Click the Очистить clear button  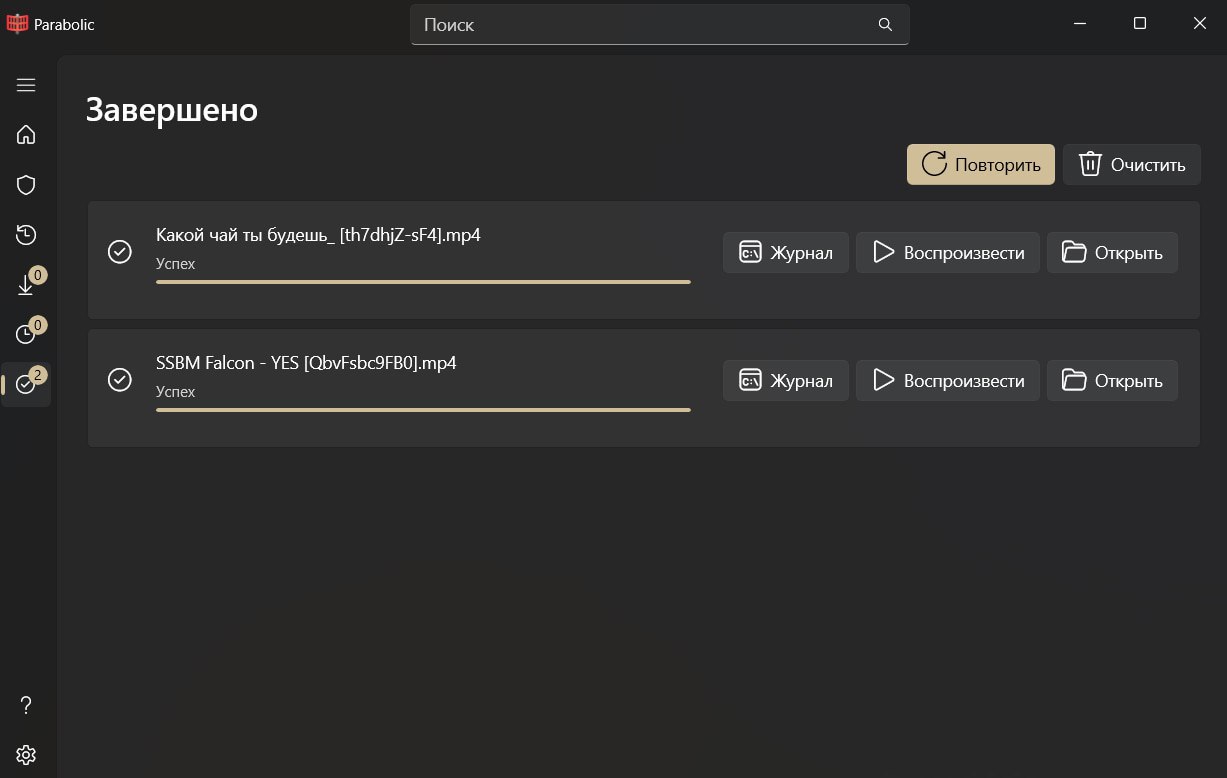[x=1131, y=165]
